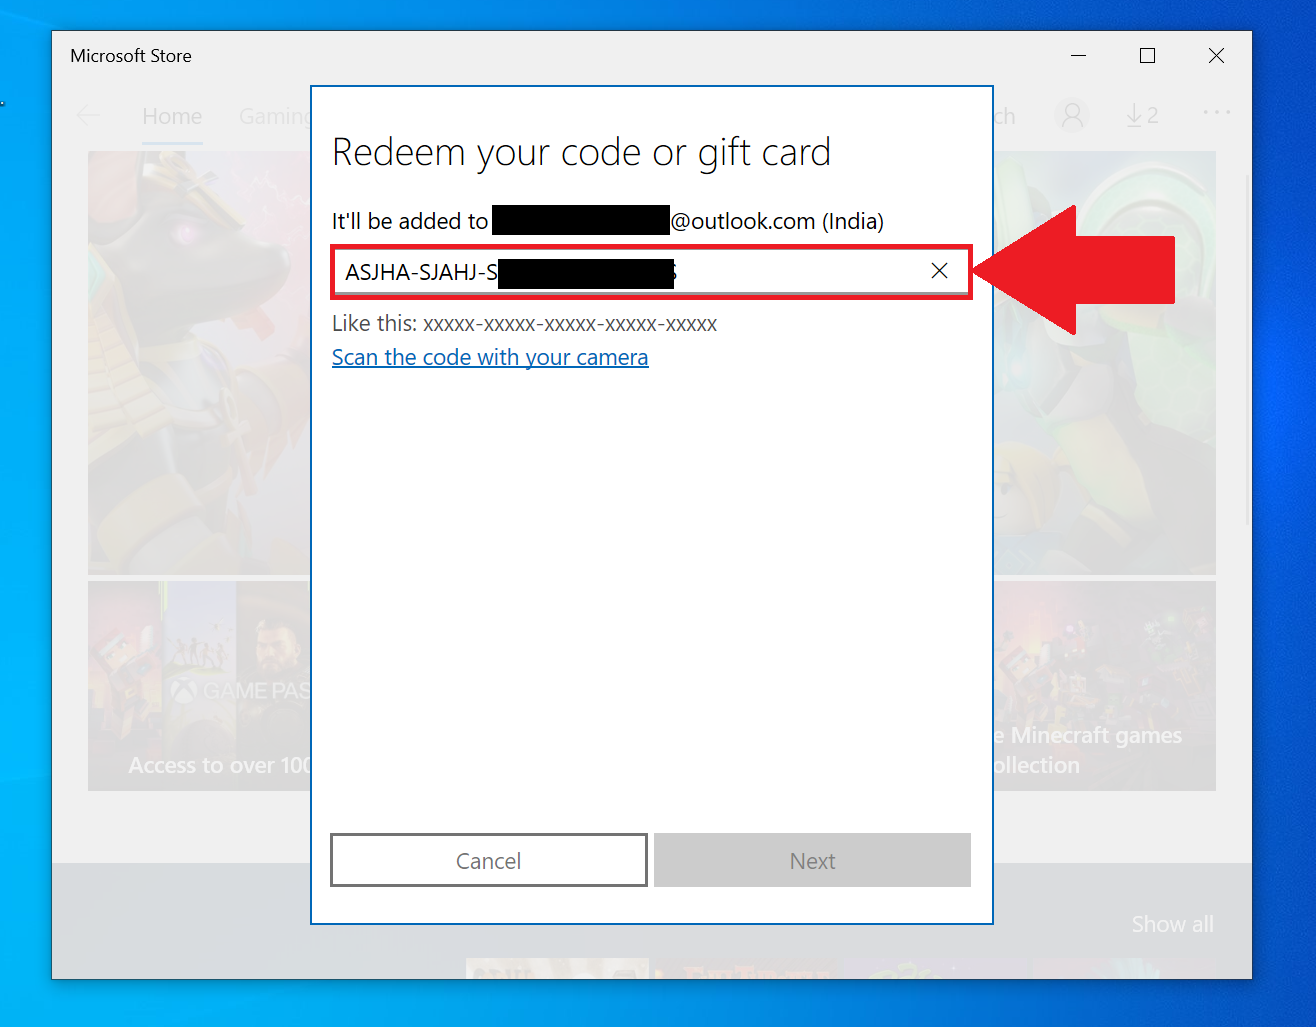Open Scan the code with your camera link
Image resolution: width=1316 pixels, height=1027 pixels.
tap(490, 357)
